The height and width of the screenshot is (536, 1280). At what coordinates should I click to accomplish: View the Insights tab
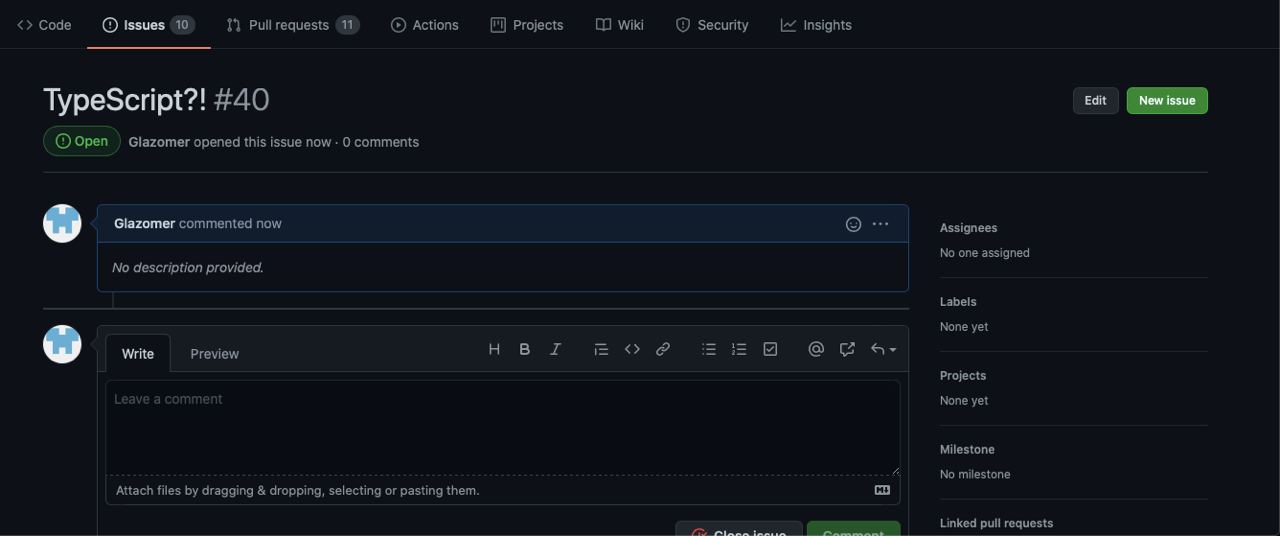click(x=816, y=25)
